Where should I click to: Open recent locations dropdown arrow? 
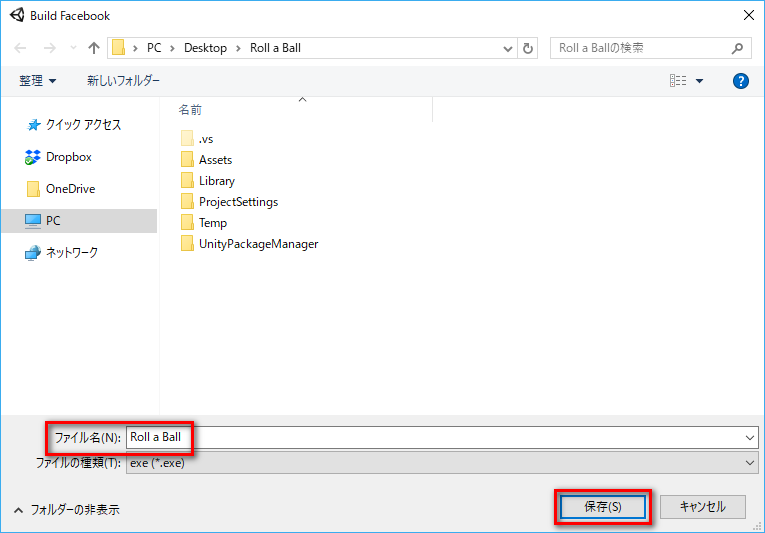(x=73, y=48)
